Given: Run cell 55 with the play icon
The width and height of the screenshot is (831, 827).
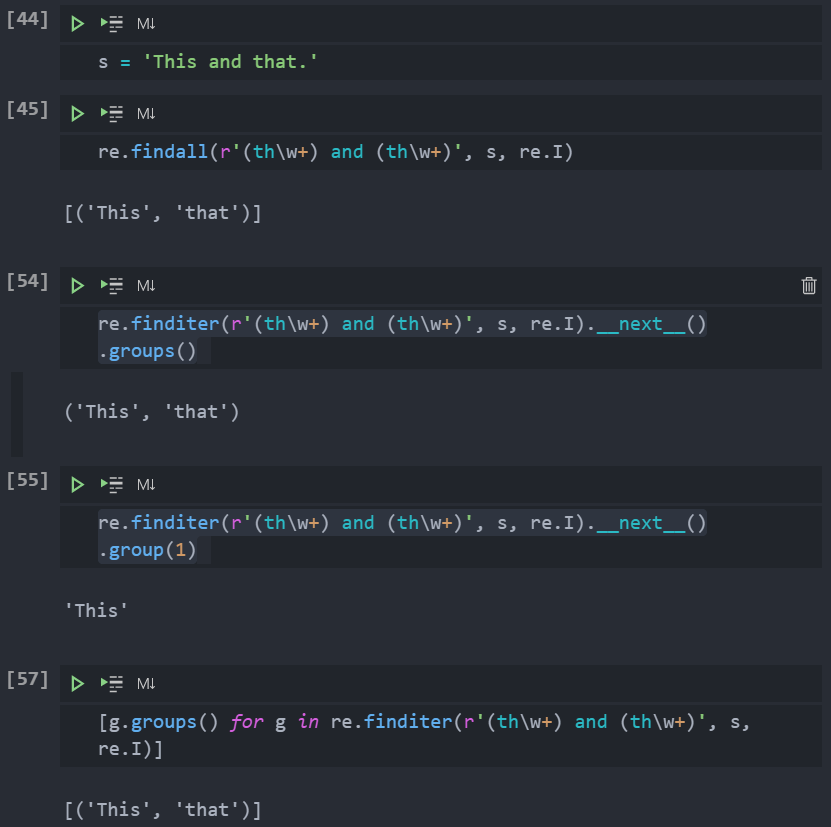Looking at the screenshot, I should point(77,485).
